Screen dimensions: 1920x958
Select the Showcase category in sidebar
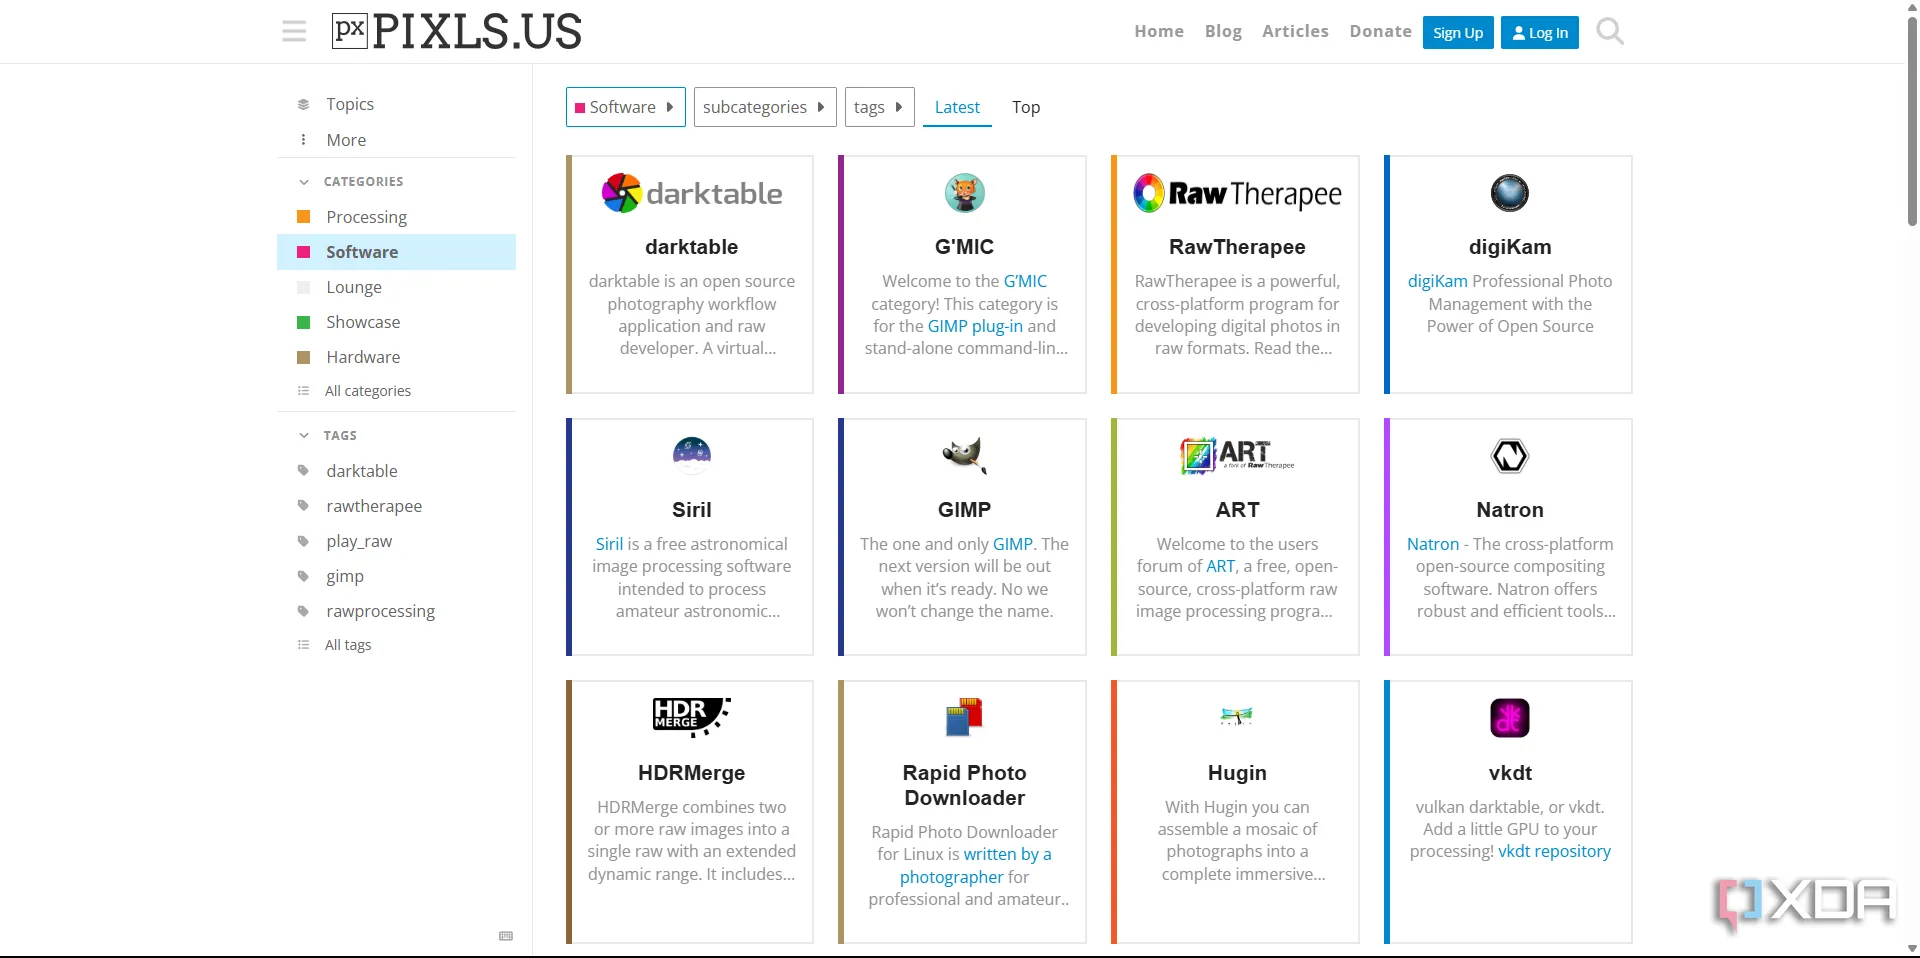click(x=396, y=322)
